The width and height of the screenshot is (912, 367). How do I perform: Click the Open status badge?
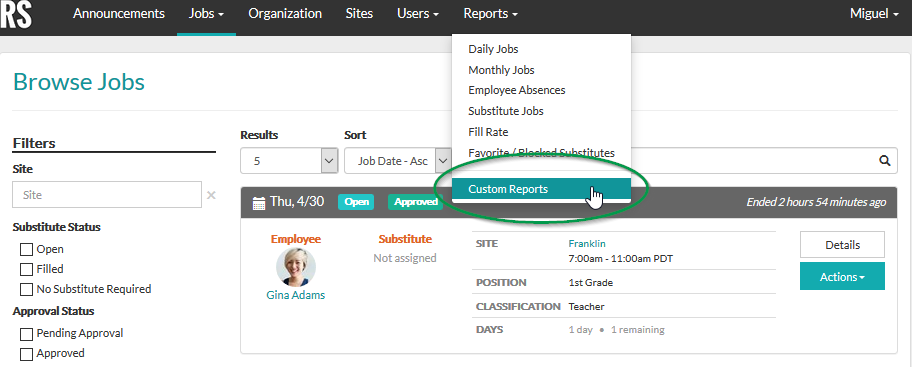(356, 202)
